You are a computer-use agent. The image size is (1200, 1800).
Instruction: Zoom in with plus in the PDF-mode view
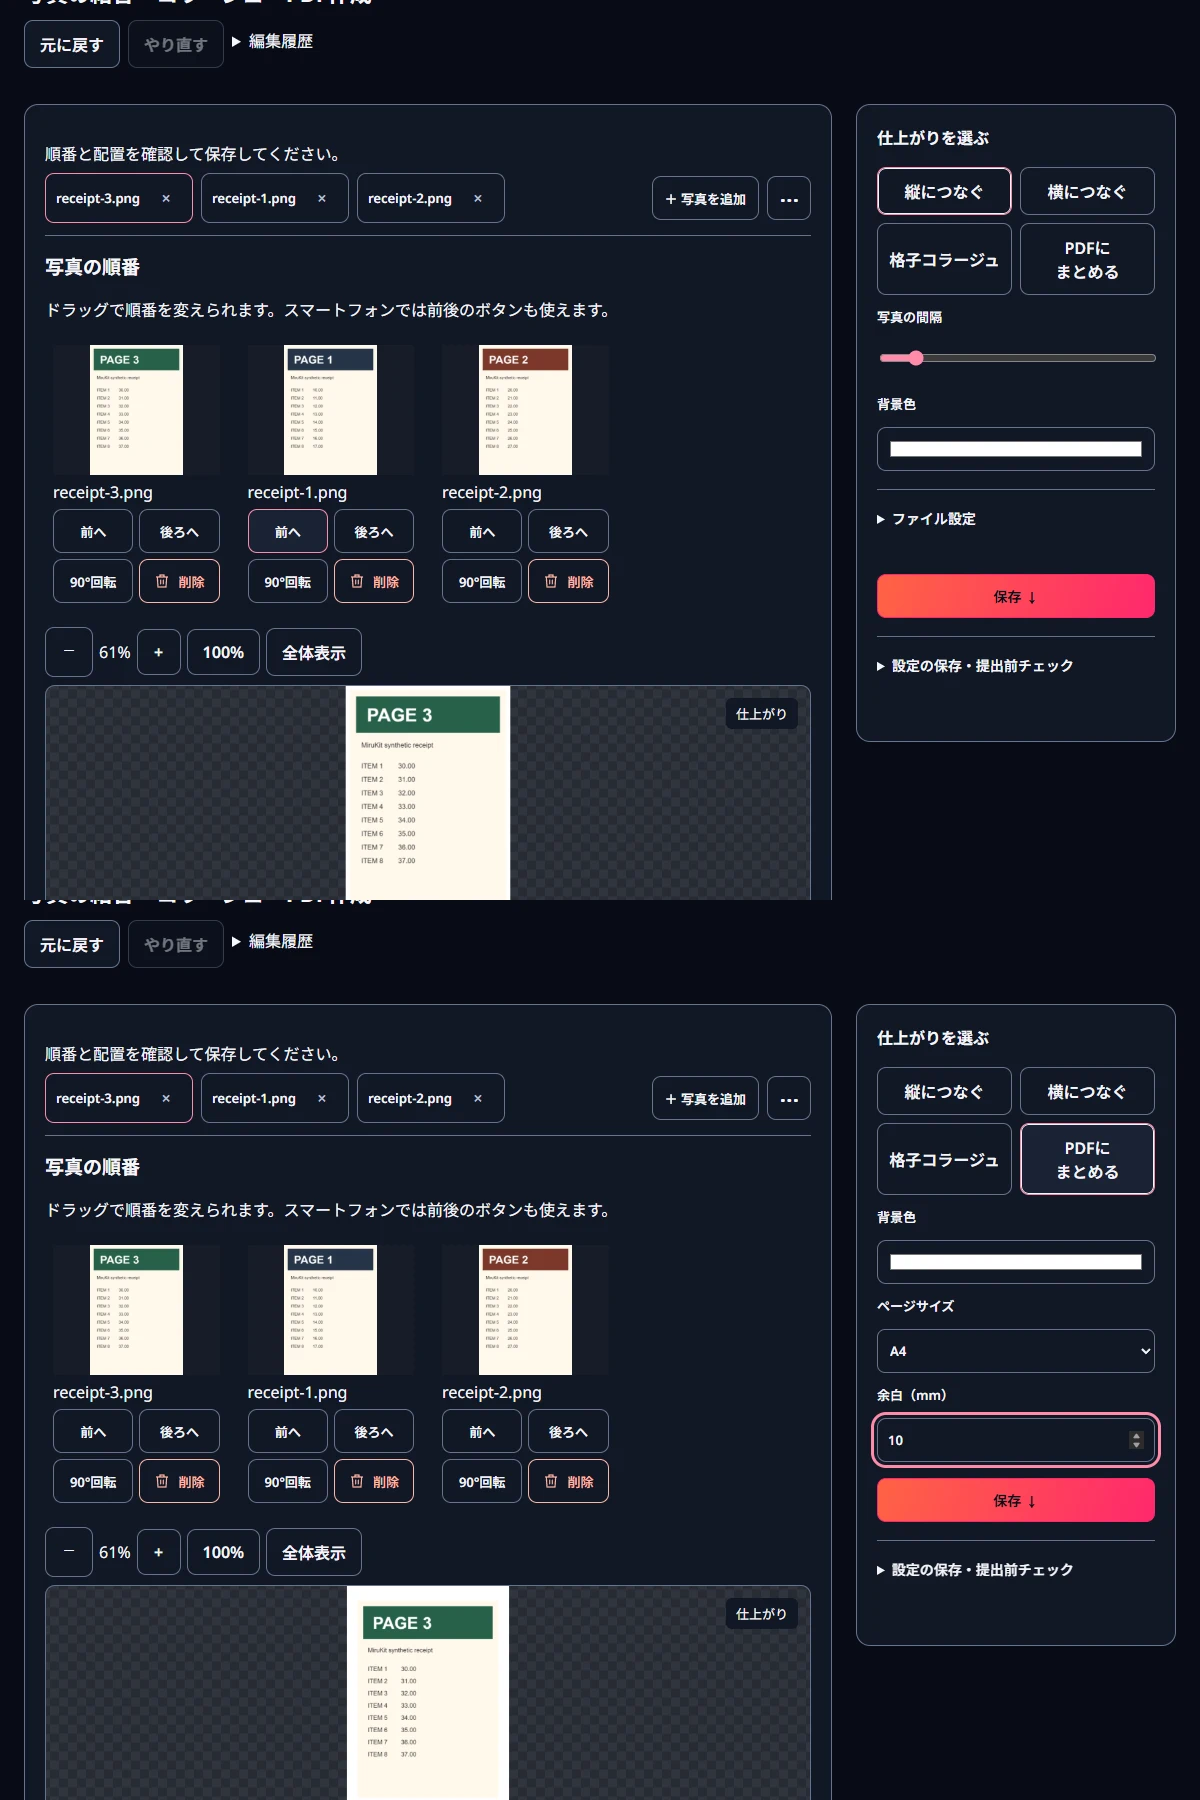(158, 1552)
